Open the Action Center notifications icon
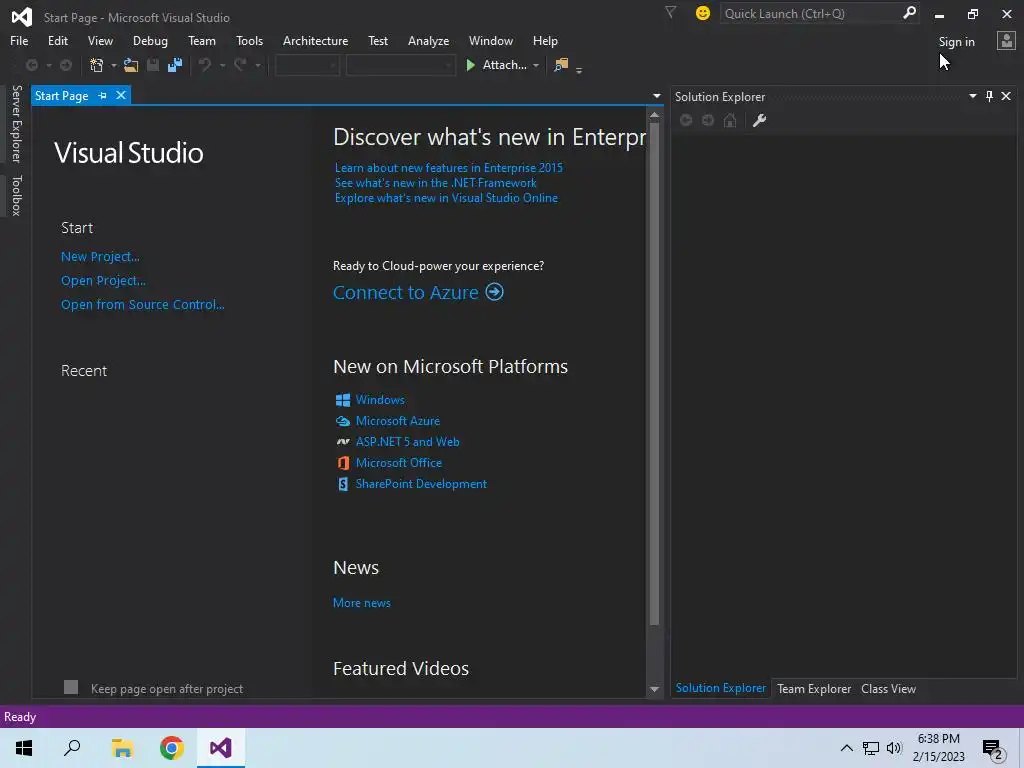 pyautogui.click(x=993, y=749)
